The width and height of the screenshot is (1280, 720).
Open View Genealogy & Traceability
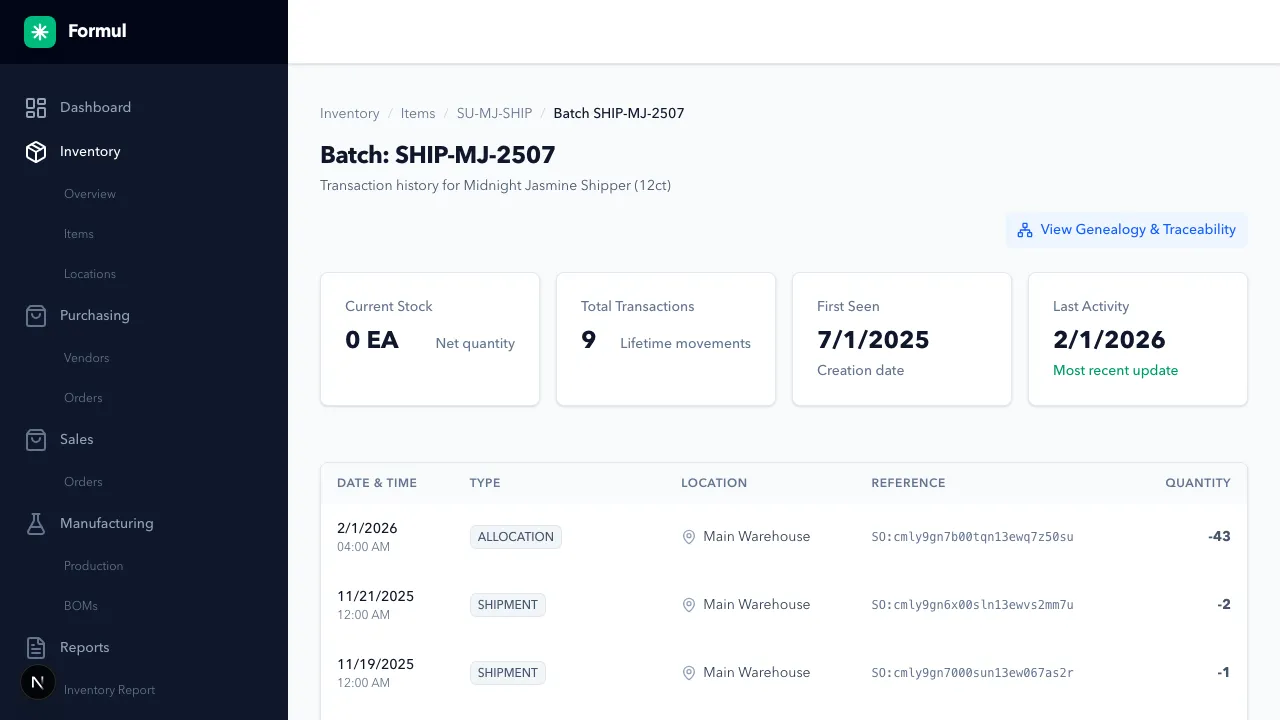pyautogui.click(x=1126, y=229)
